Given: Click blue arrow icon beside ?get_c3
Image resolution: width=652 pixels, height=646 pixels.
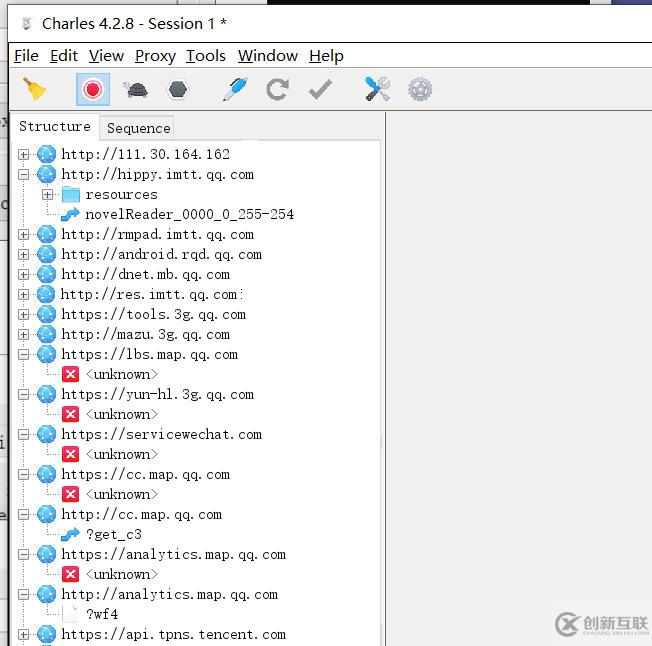Looking at the screenshot, I should [70, 534].
